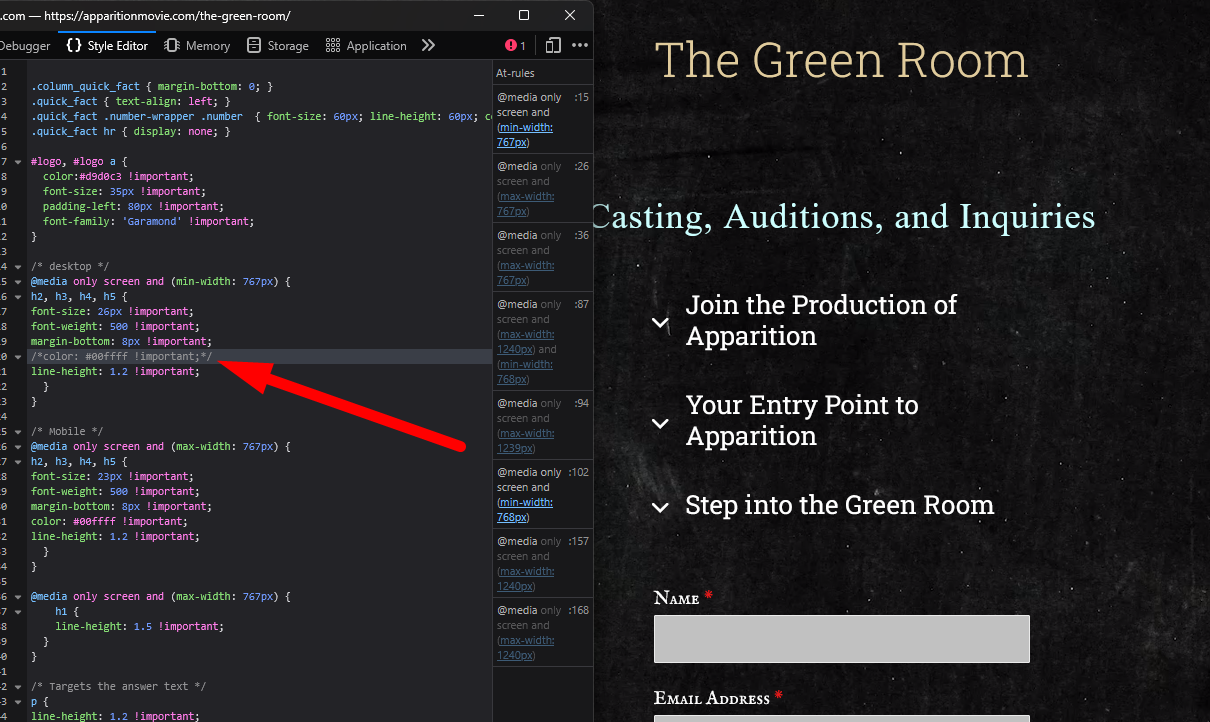Switch to the Storage panel
This screenshot has width=1210, height=722.
[x=287, y=46]
